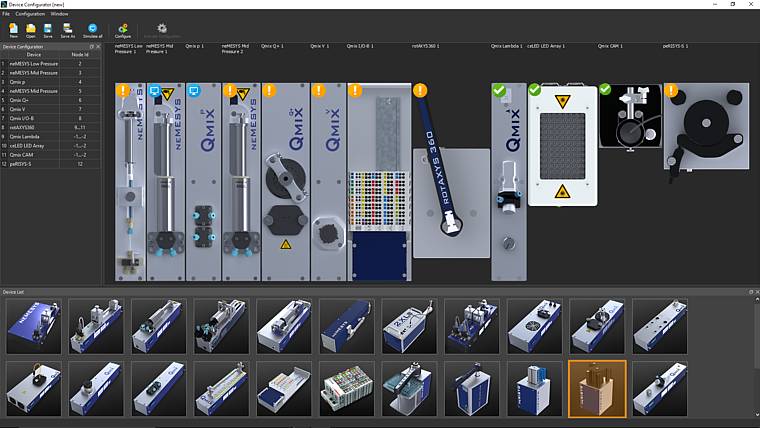This screenshot has width=760, height=428.
Task: Select row 1 neMESYS Low Pressure
Action: click(50, 63)
